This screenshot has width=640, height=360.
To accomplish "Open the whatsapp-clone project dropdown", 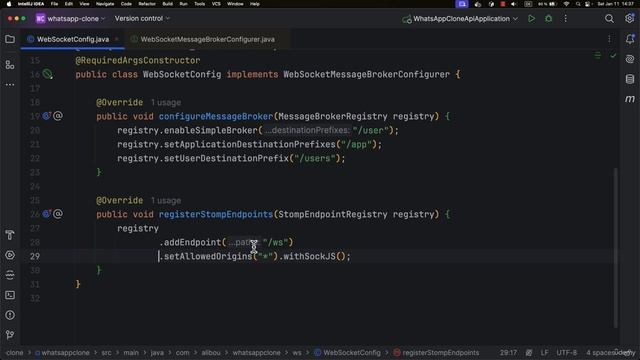I will pyautogui.click(x=71, y=19).
